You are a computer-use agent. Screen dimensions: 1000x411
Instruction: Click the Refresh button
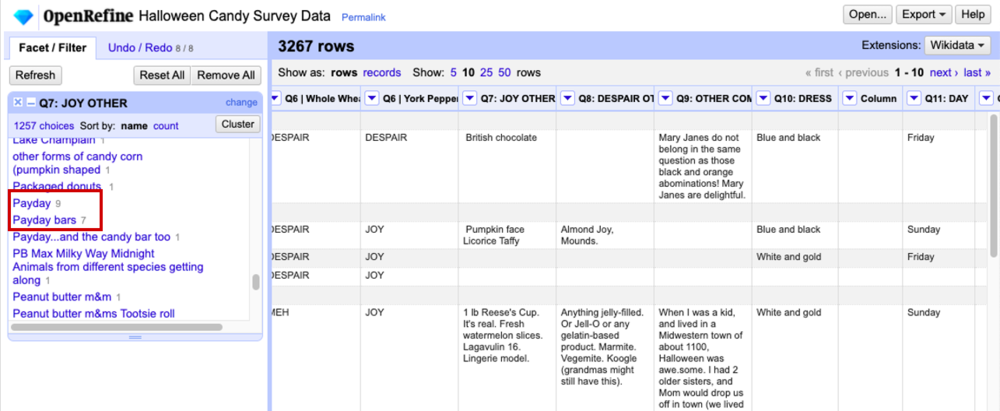coord(35,75)
